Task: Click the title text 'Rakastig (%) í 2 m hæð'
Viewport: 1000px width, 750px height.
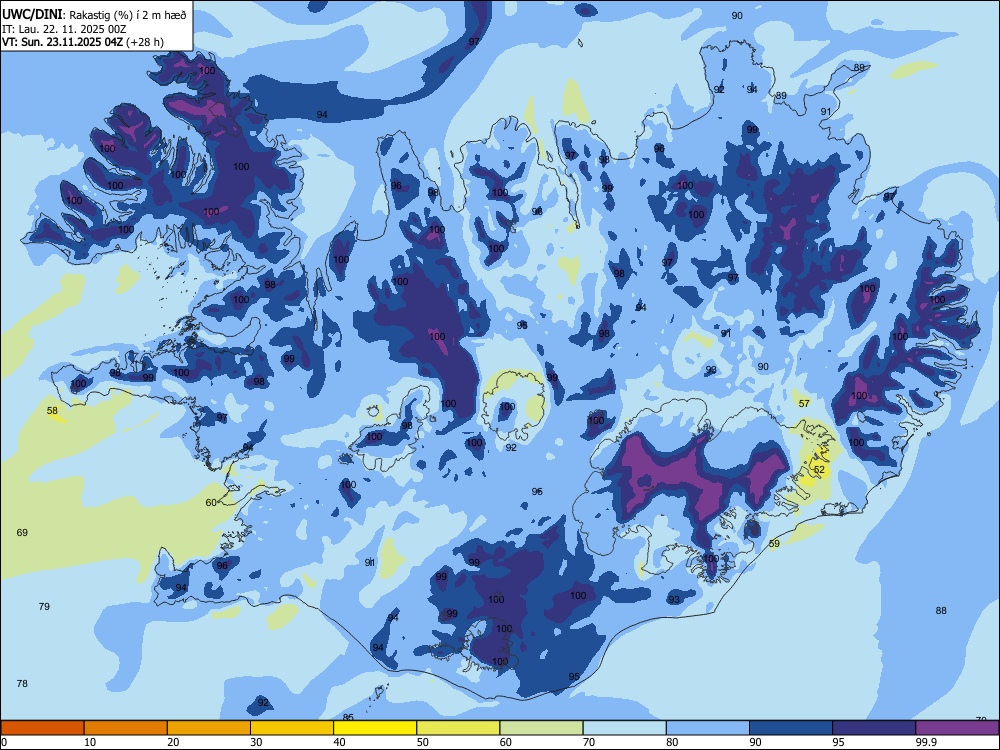Action: click(128, 15)
